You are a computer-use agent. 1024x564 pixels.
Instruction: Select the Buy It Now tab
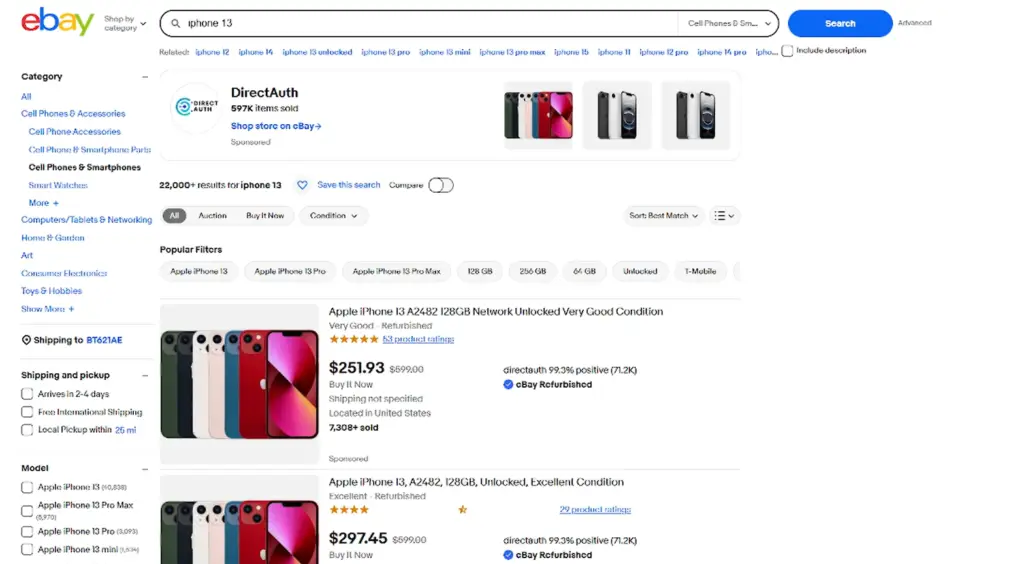[265, 216]
